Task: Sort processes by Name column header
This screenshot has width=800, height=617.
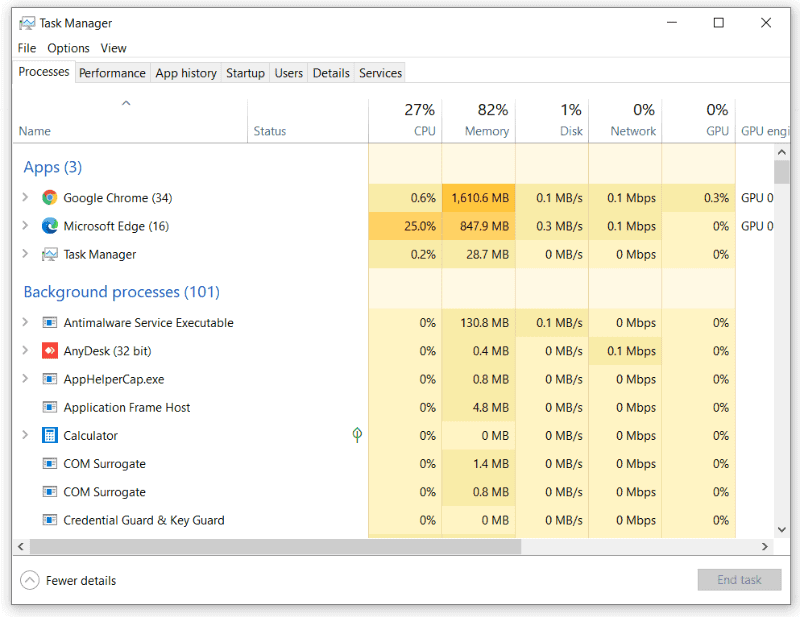Action: click(x=130, y=120)
